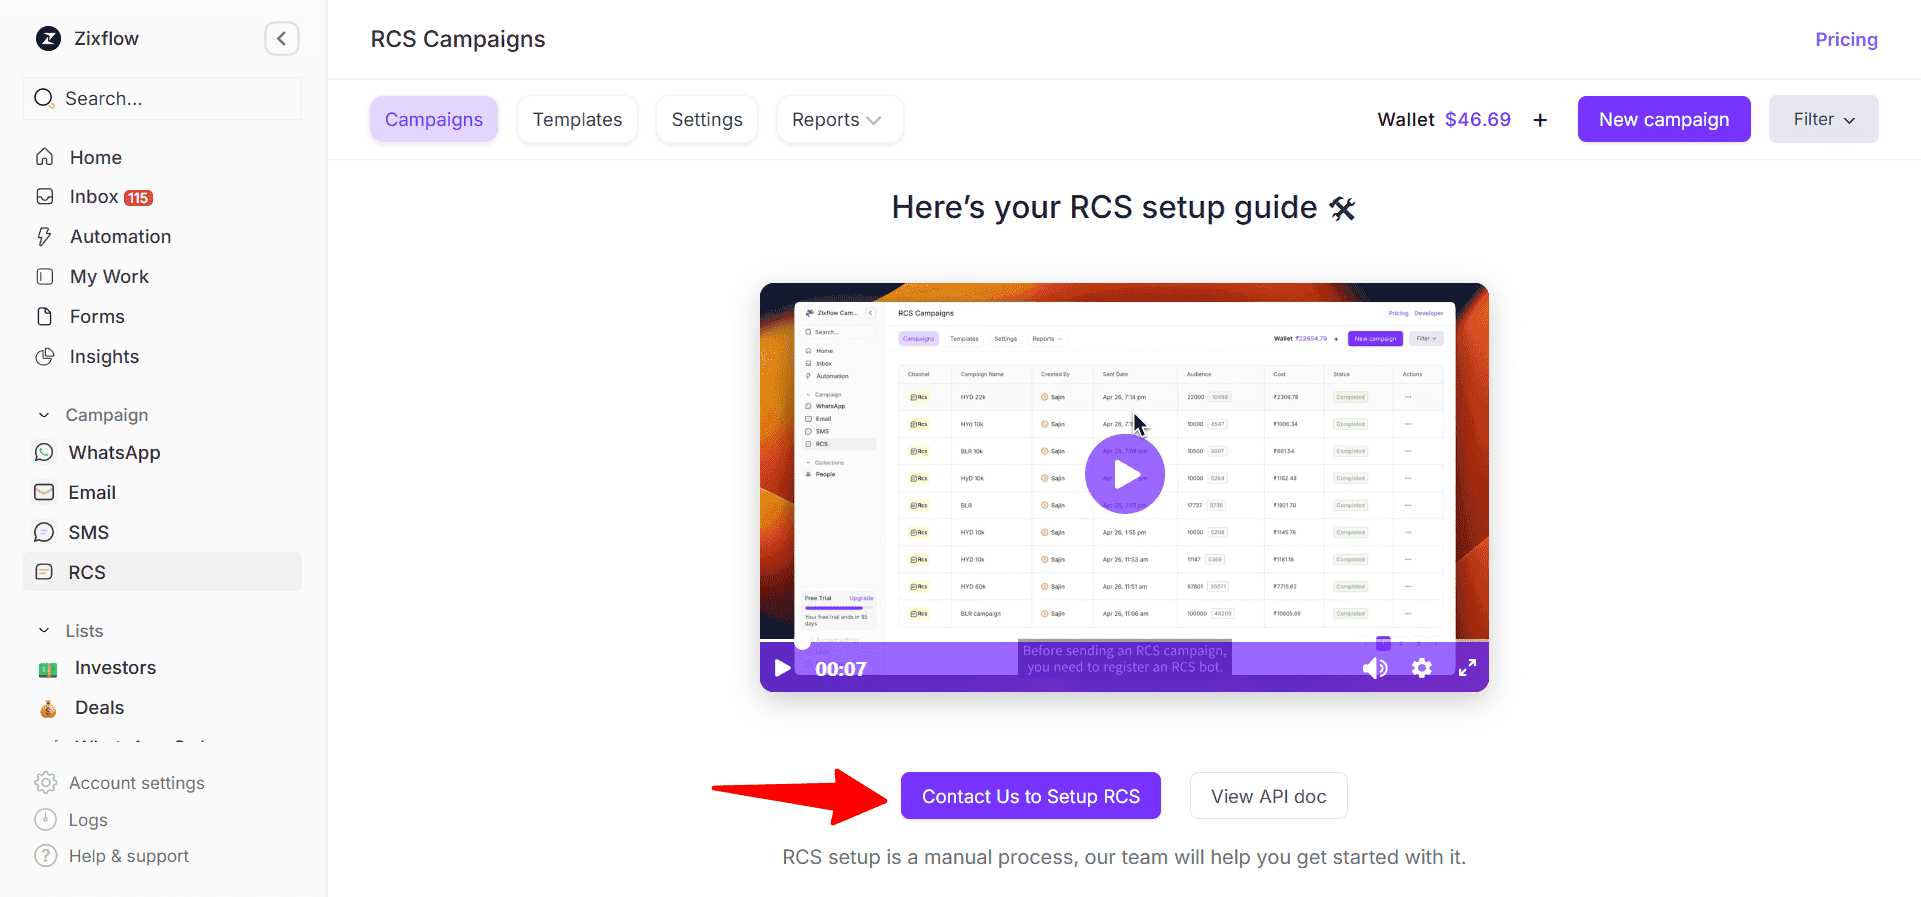
Task: Click the video progress bar
Action: click(1124, 641)
